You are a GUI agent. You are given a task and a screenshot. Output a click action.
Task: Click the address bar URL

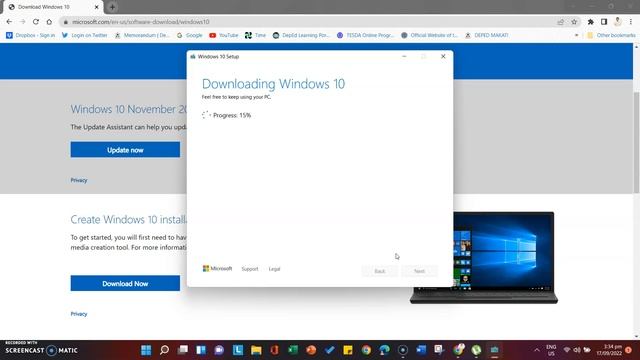(x=141, y=22)
